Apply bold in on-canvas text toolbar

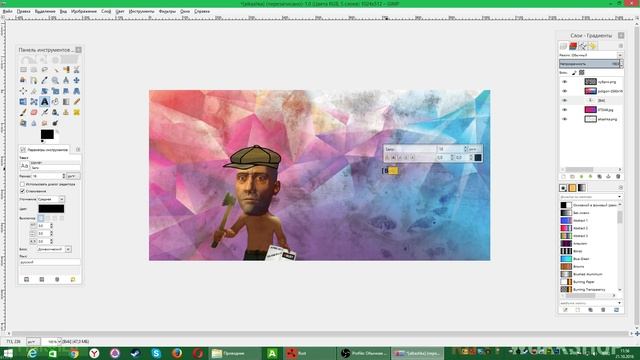coord(393,157)
